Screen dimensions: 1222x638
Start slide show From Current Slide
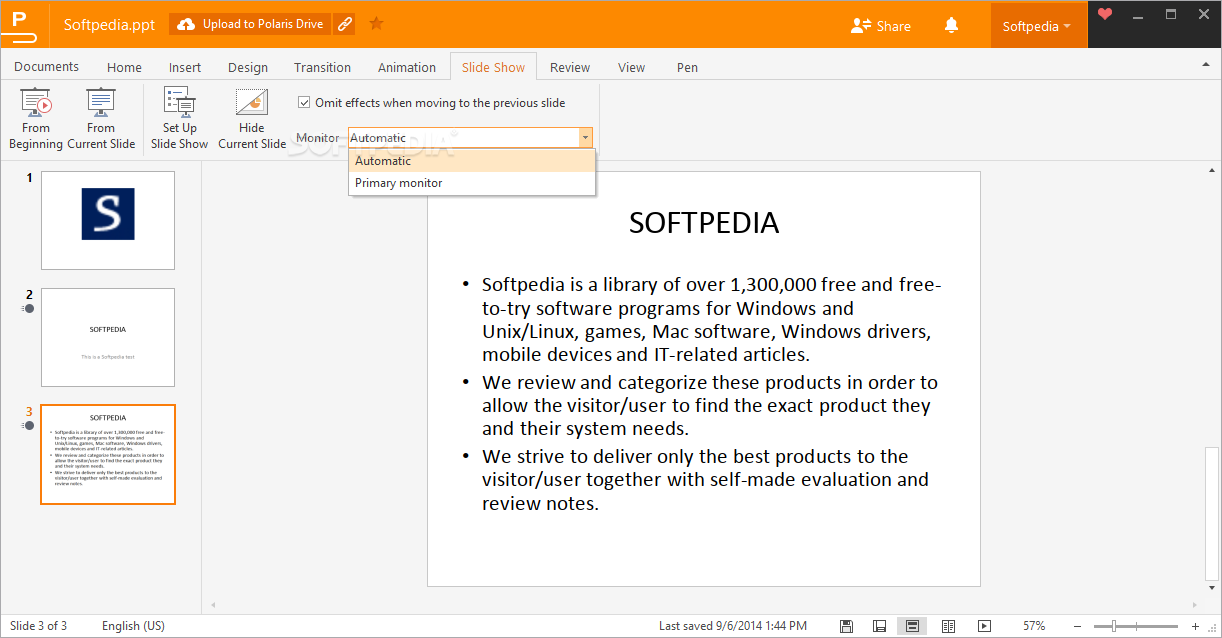click(101, 118)
